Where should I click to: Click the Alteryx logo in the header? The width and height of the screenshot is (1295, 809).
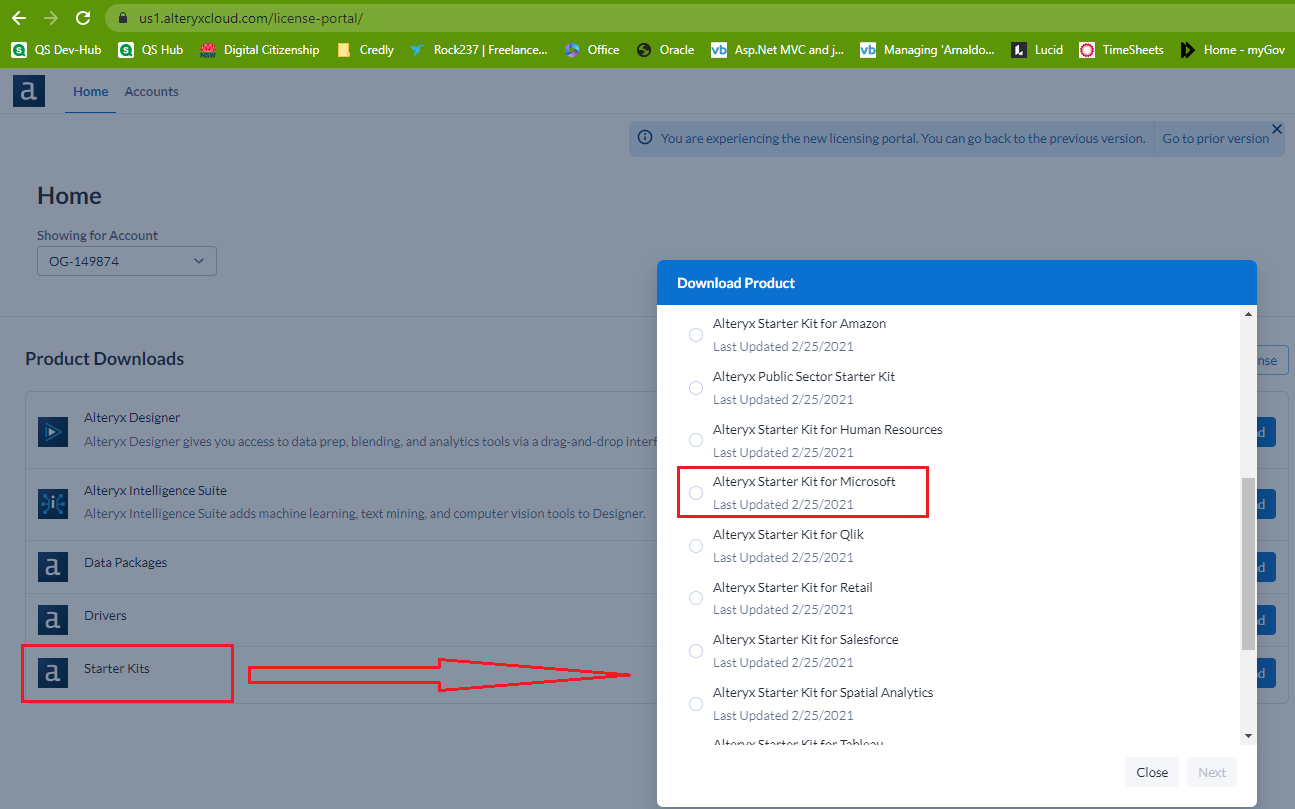click(28, 90)
